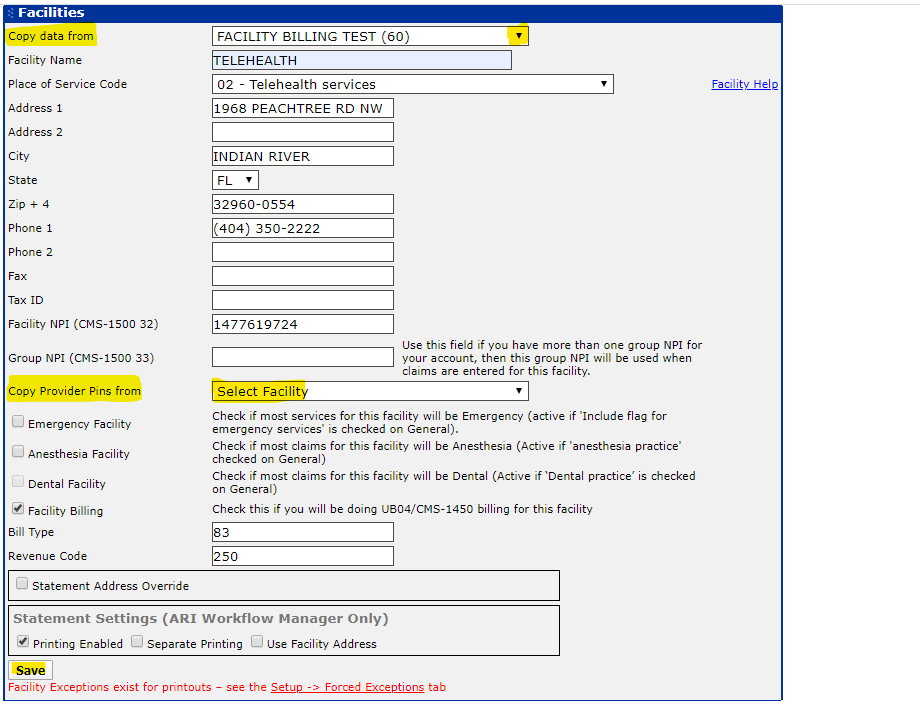Screen dimensions: 920x715
Task: Click the Revenue Code field
Action: coord(303,556)
